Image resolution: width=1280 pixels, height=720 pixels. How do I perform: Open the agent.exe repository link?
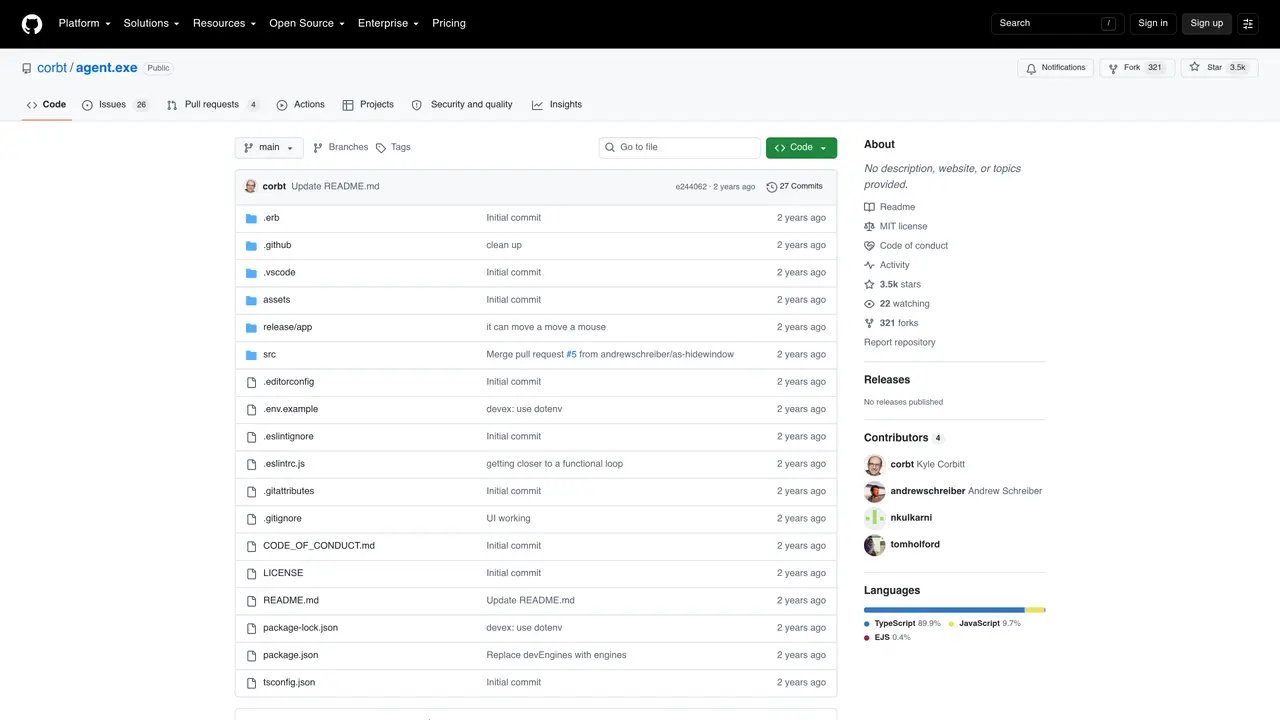(x=107, y=68)
